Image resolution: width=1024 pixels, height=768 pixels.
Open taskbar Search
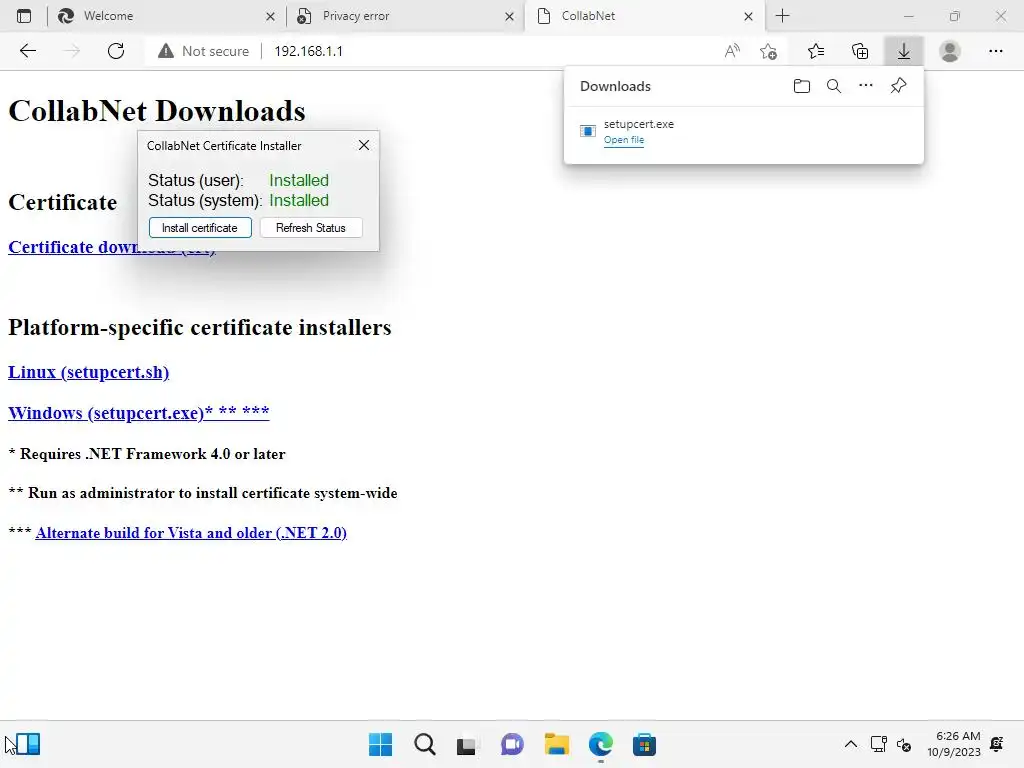tap(424, 744)
